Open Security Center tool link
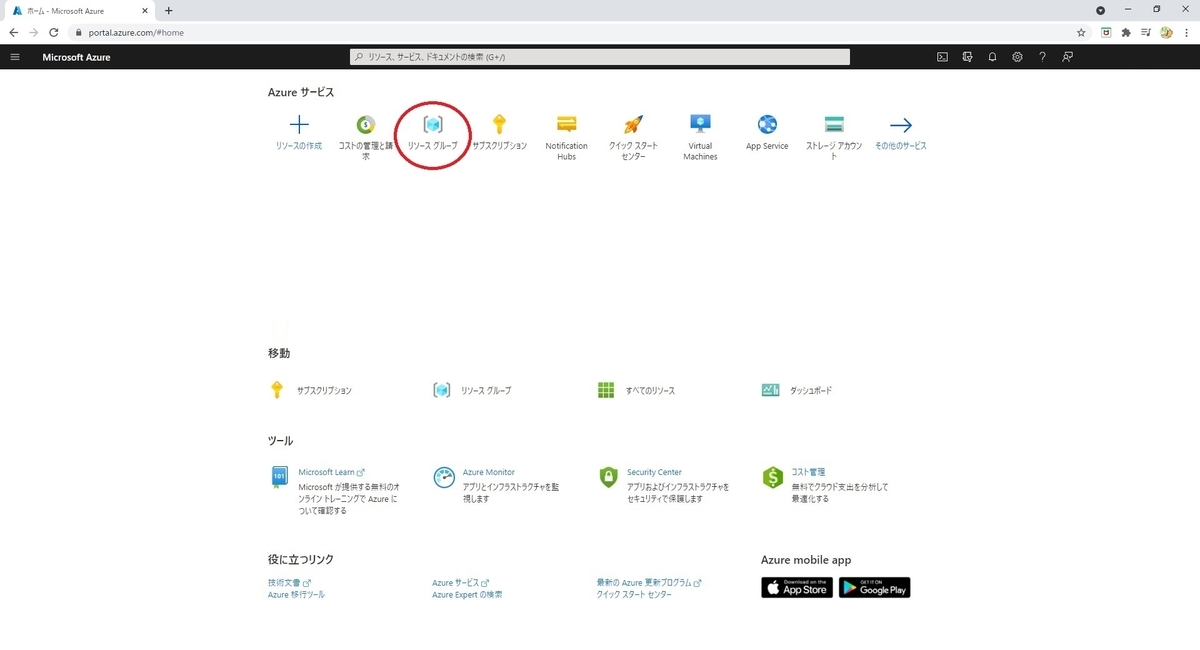1200x650 pixels. (654, 472)
